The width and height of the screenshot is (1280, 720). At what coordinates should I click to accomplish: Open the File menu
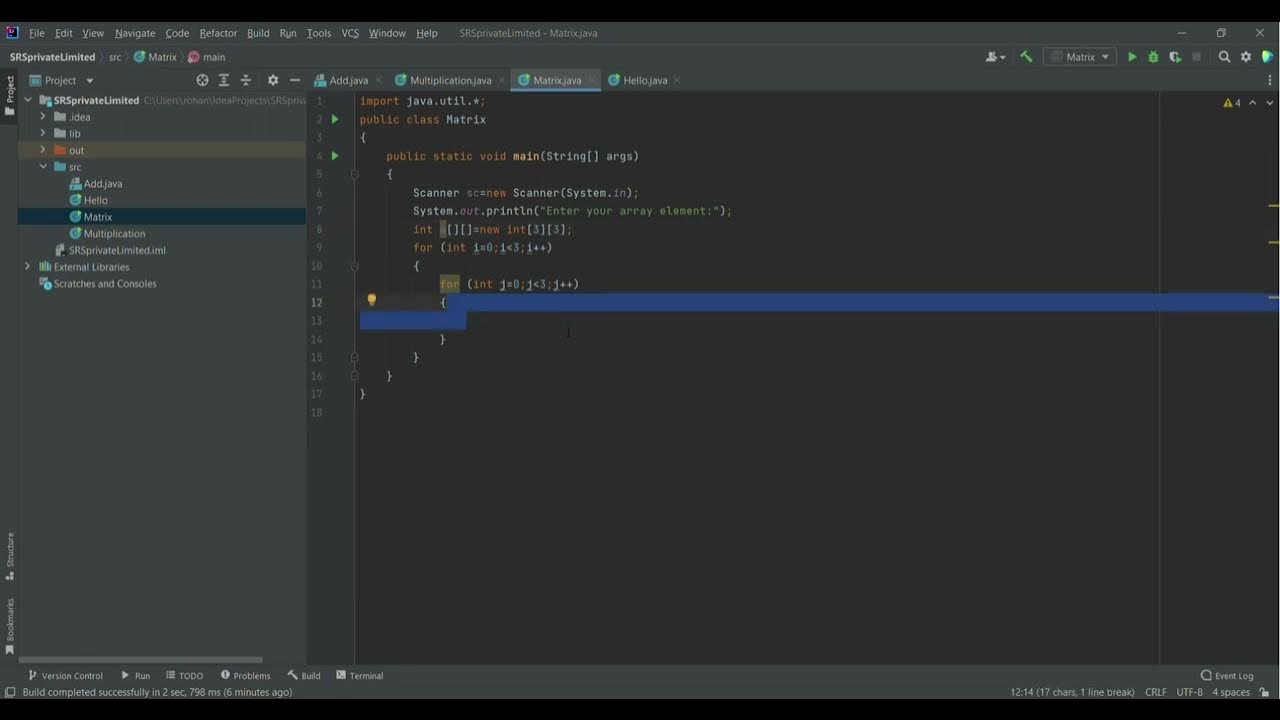tap(37, 33)
